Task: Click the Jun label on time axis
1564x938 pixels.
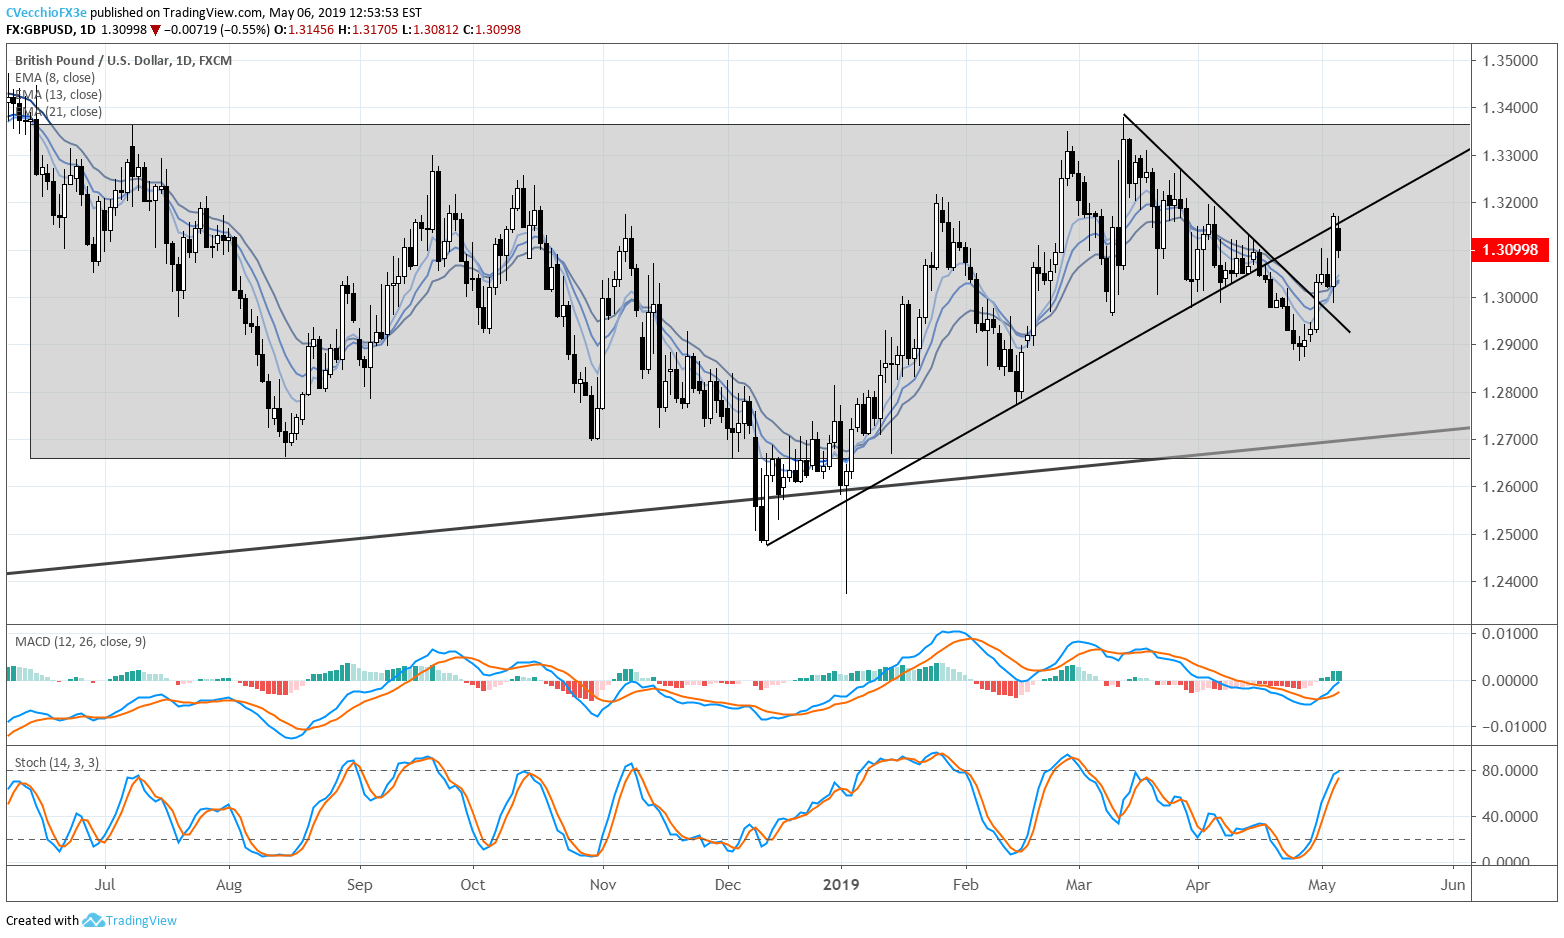Action: (1453, 885)
